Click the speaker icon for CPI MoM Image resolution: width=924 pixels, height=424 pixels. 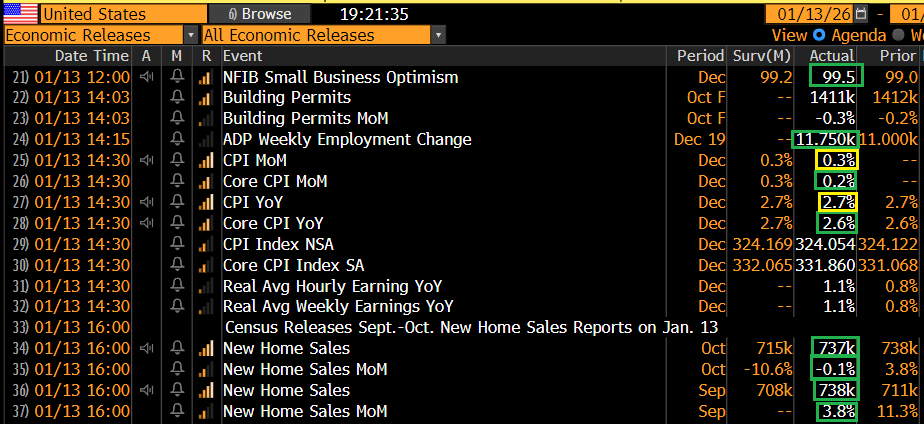(x=147, y=160)
